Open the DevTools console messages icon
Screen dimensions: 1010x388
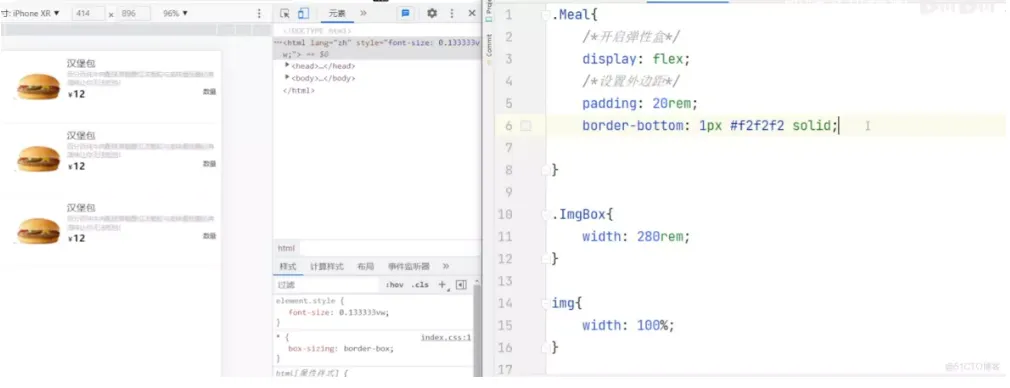[405, 14]
